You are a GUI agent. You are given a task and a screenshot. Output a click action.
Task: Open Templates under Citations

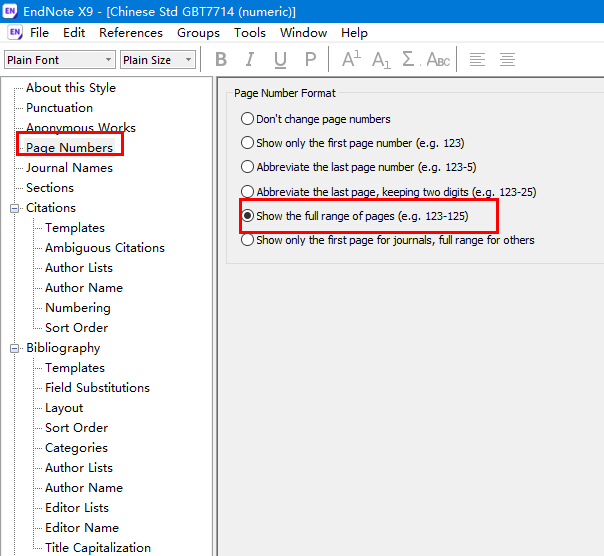(x=75, y=228)
